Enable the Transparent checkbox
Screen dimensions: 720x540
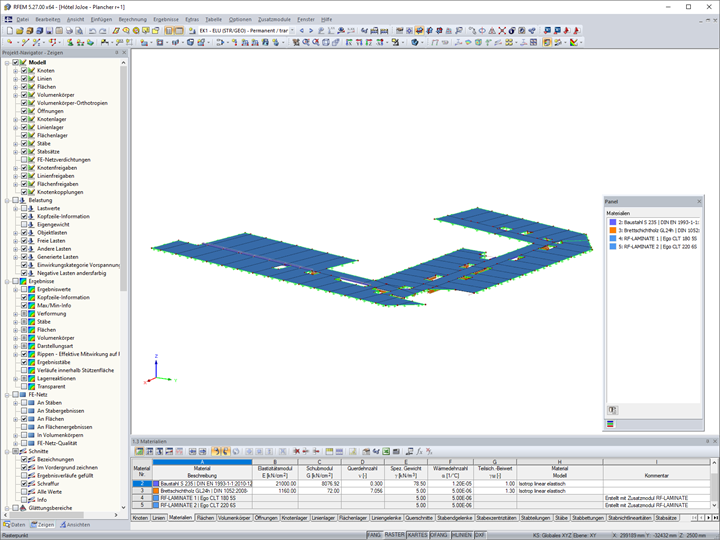coord(24,387)
